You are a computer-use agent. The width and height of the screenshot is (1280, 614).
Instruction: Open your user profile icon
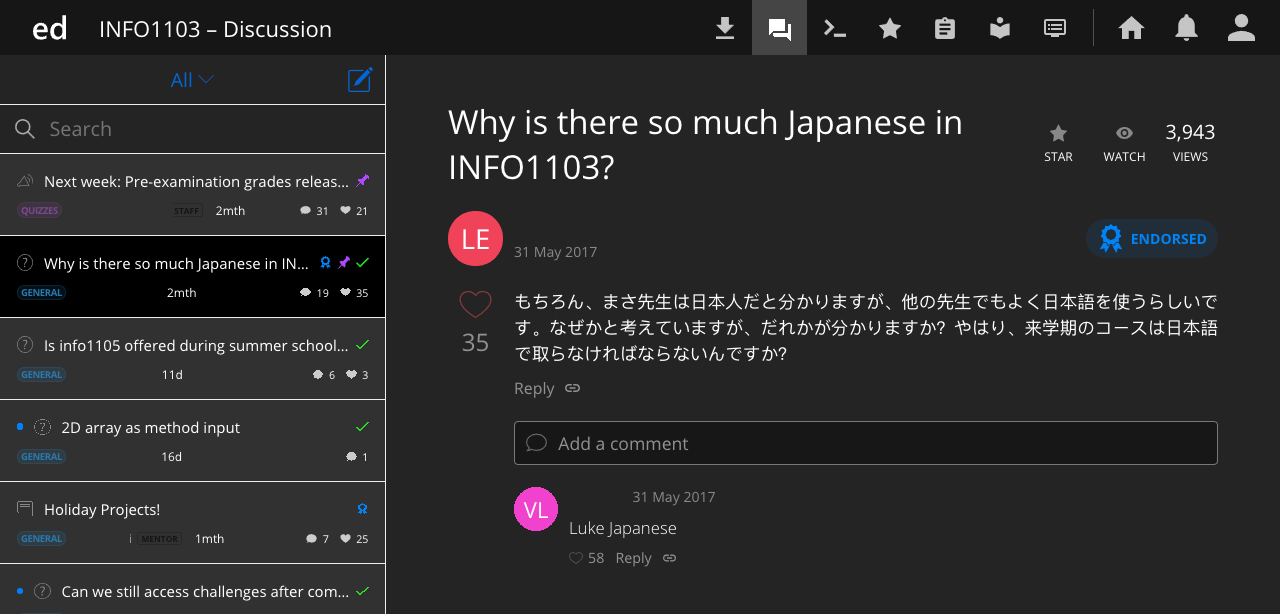1241,27
